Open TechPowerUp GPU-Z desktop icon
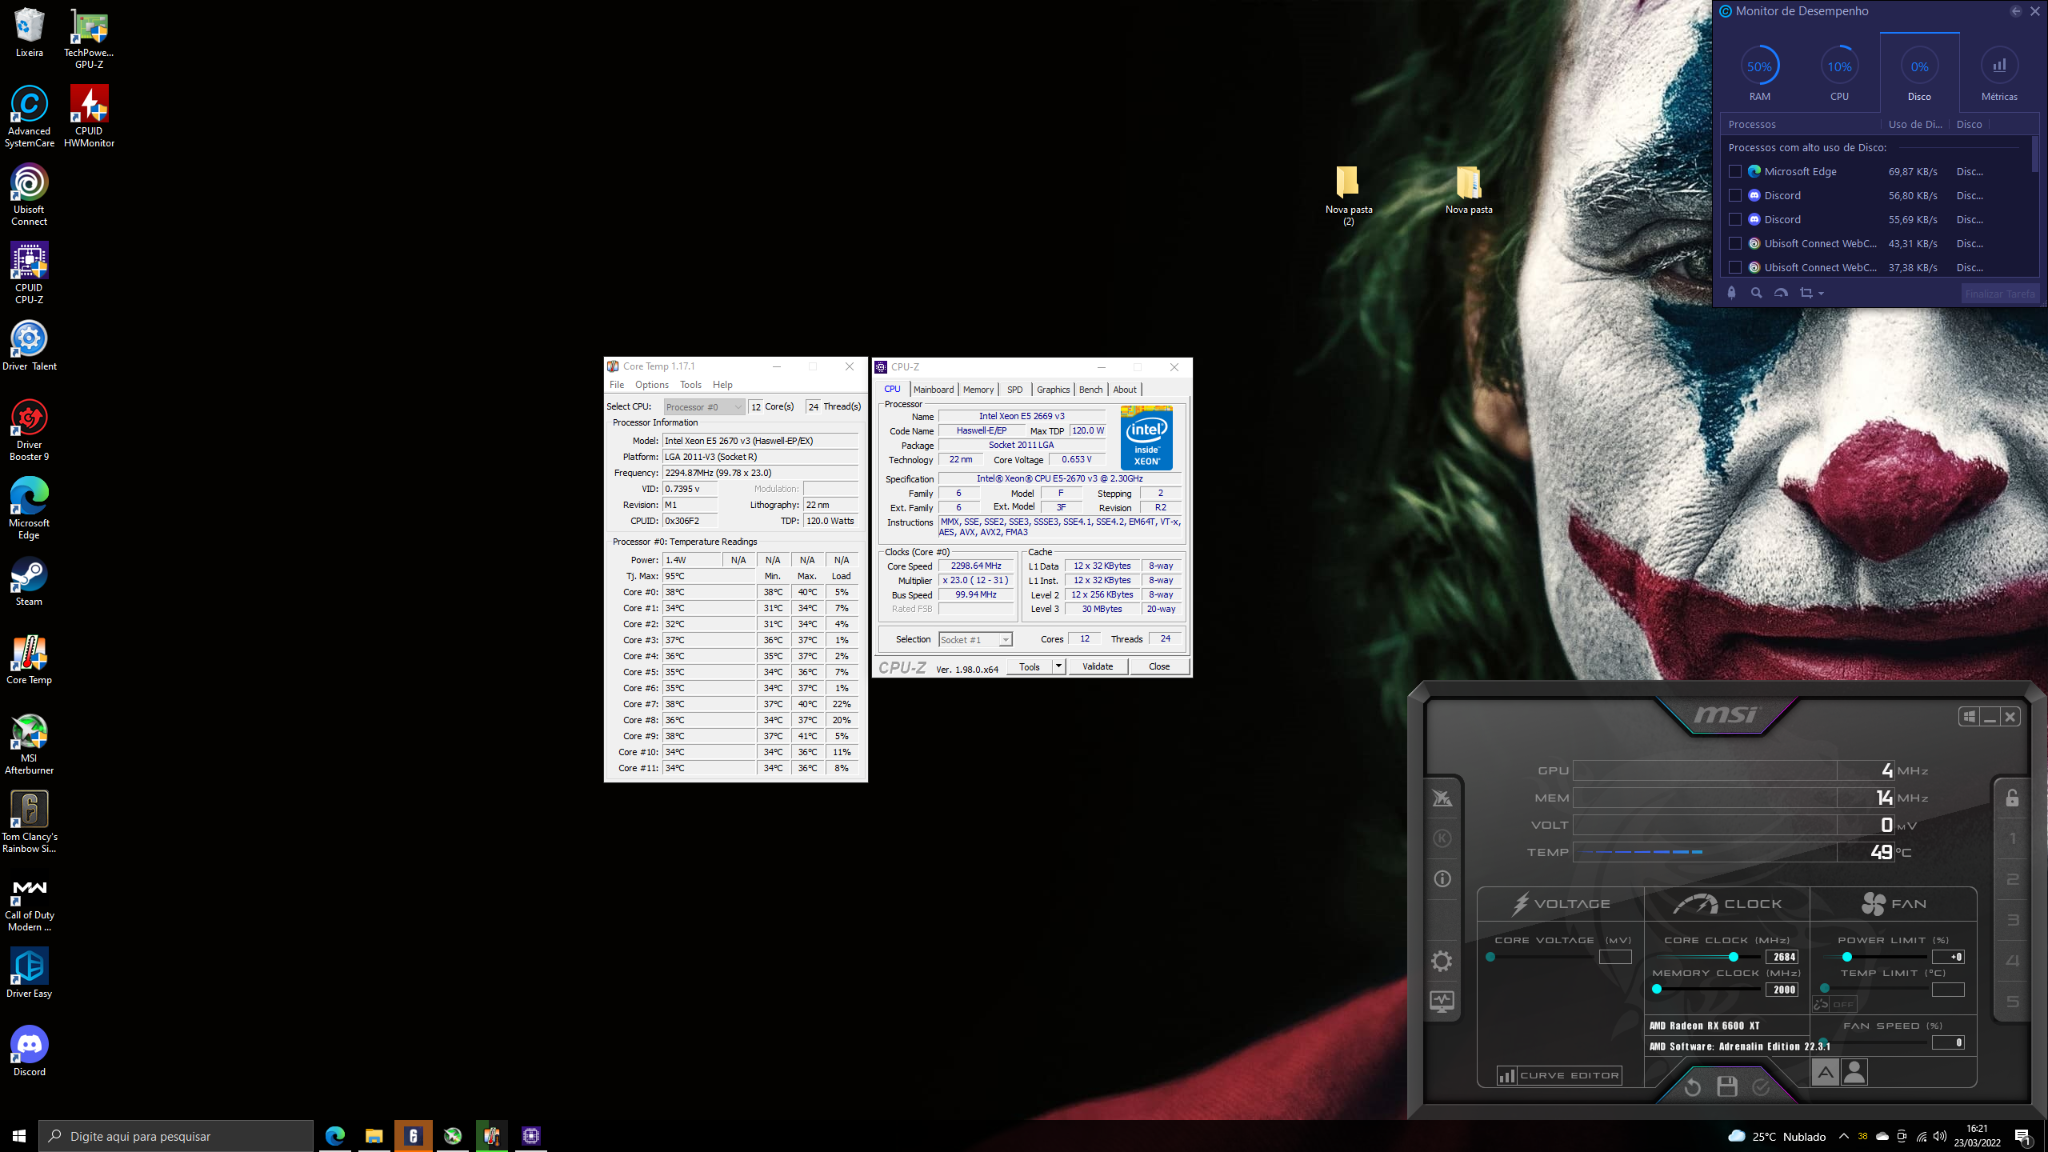The image size is (2048, 1152). 89,38
